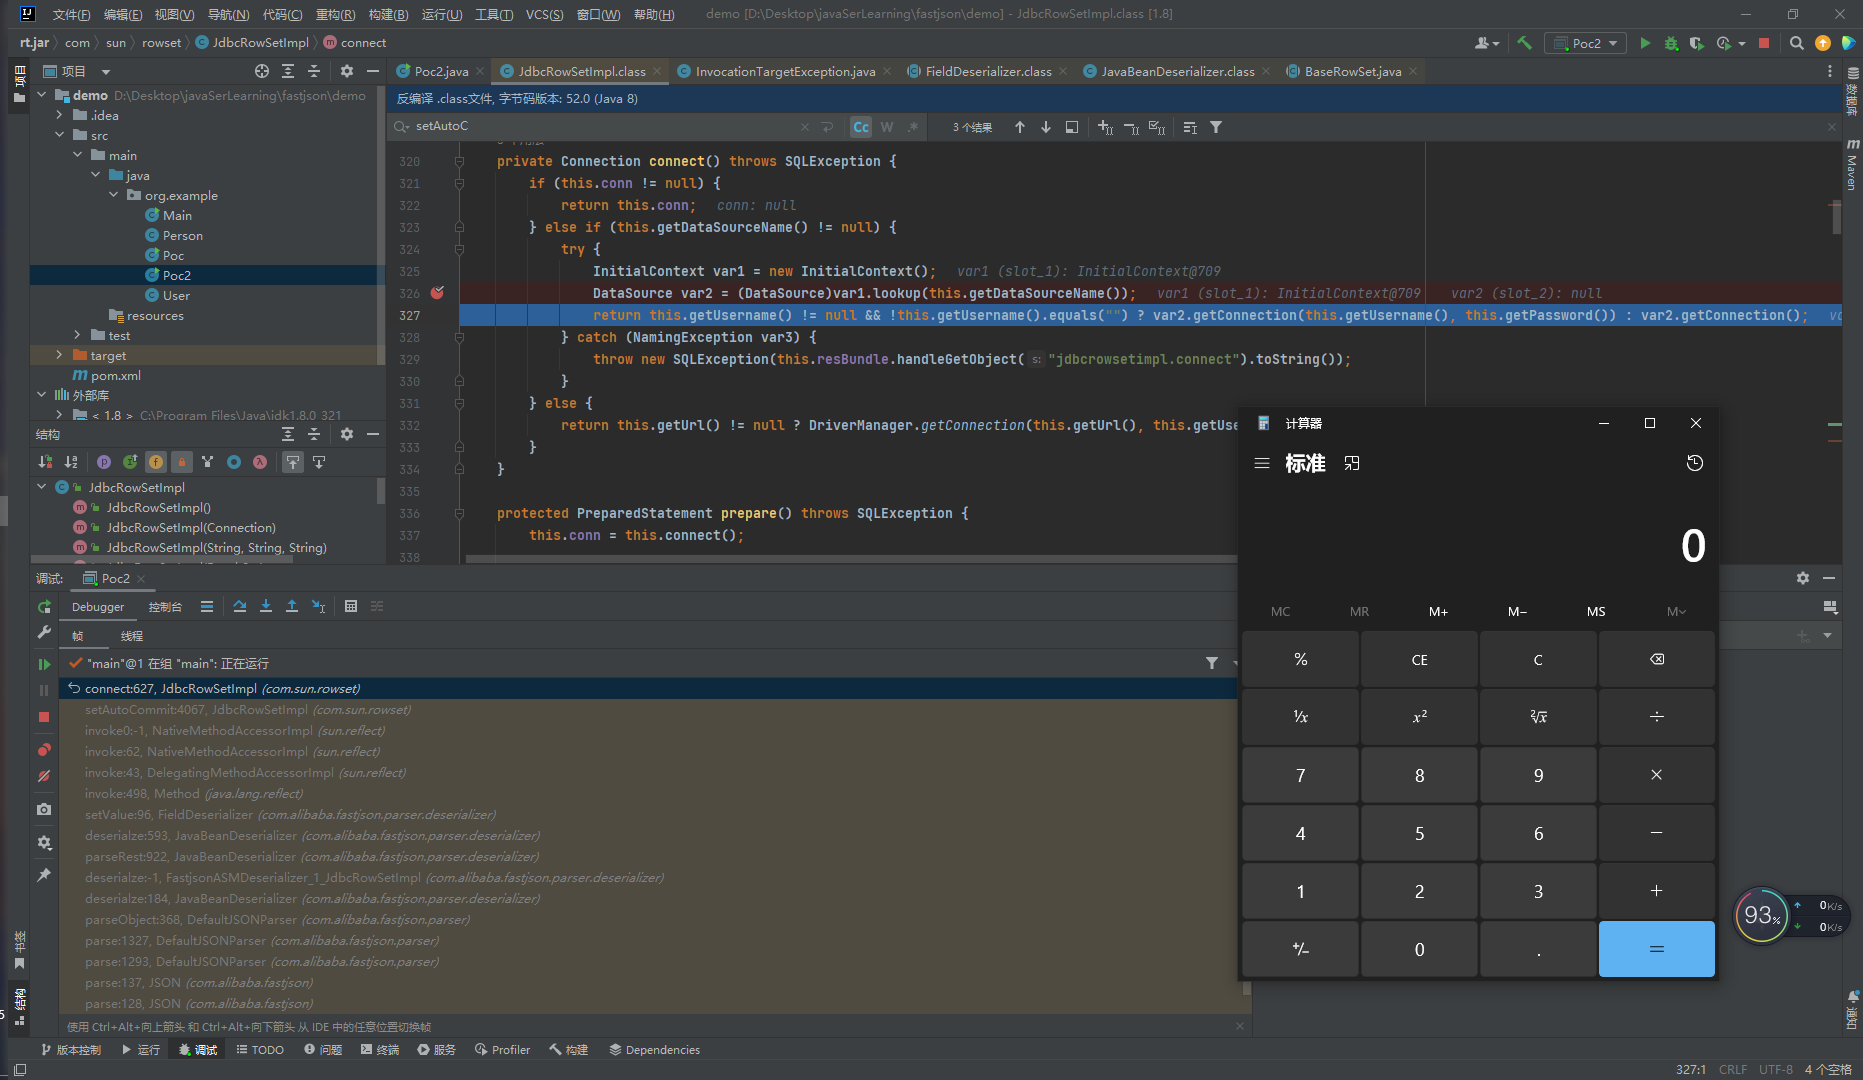1863x1080 pixels.
Task: Toggle show properties filter in Structure panel
Action: [104, 462]
